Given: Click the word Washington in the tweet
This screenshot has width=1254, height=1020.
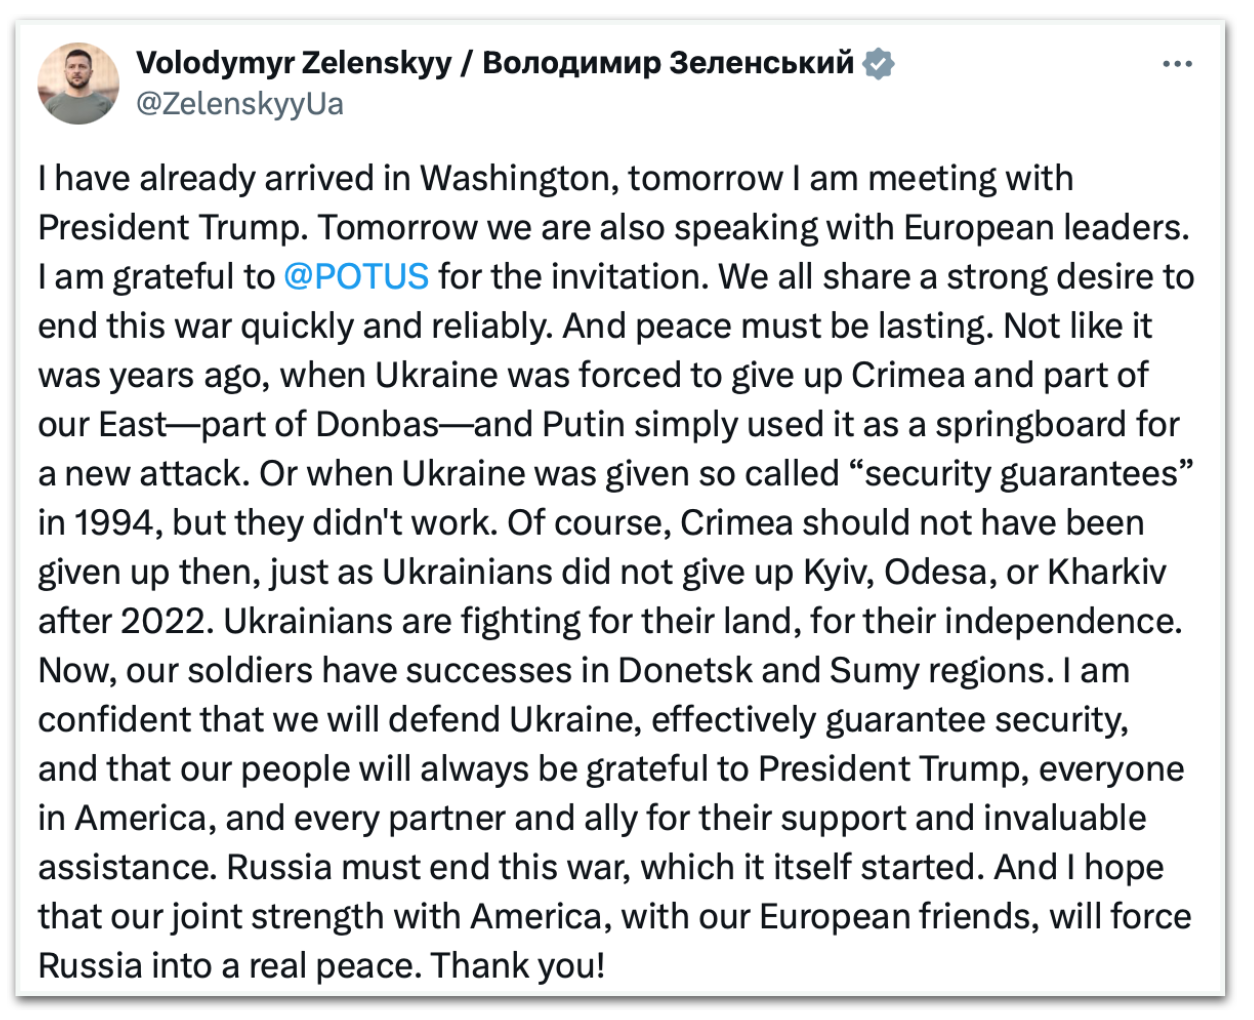Looking at the screenshot, I should click(515, 178).
